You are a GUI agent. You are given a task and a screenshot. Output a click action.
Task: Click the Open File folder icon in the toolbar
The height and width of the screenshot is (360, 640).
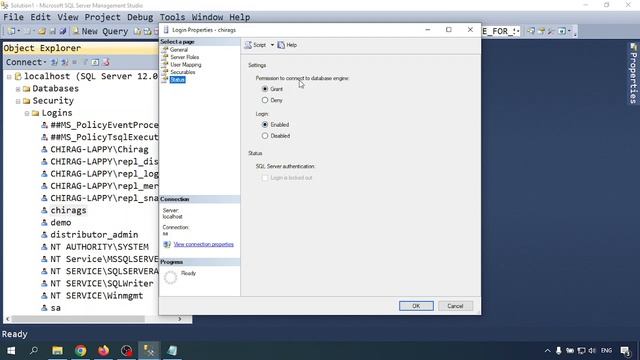[42, 31]
